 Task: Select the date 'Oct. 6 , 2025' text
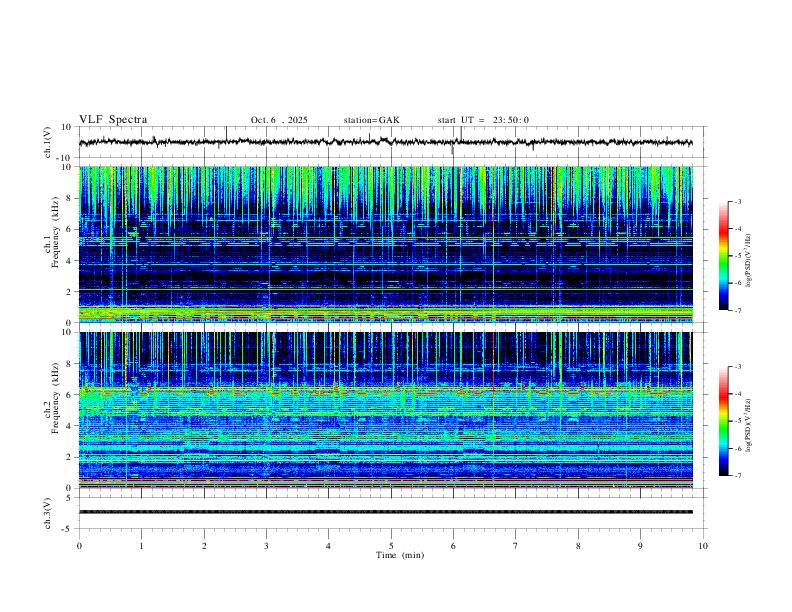point(279,120)
